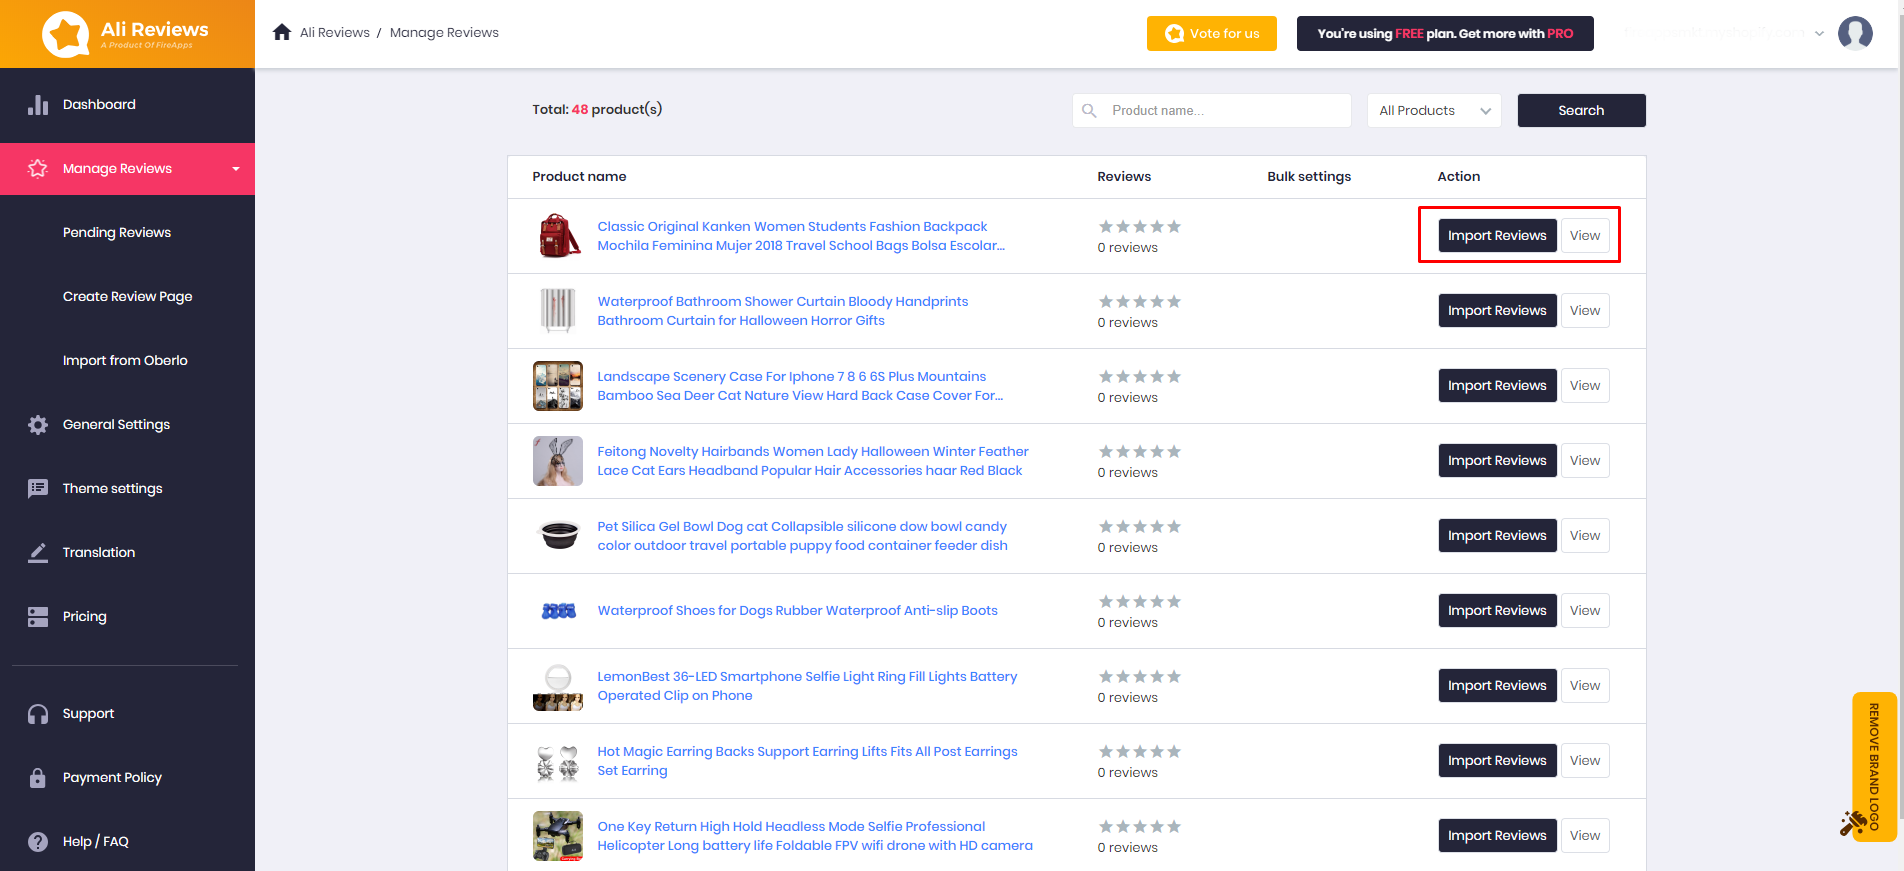Open the account dropdown chevron

[1819, 33]
